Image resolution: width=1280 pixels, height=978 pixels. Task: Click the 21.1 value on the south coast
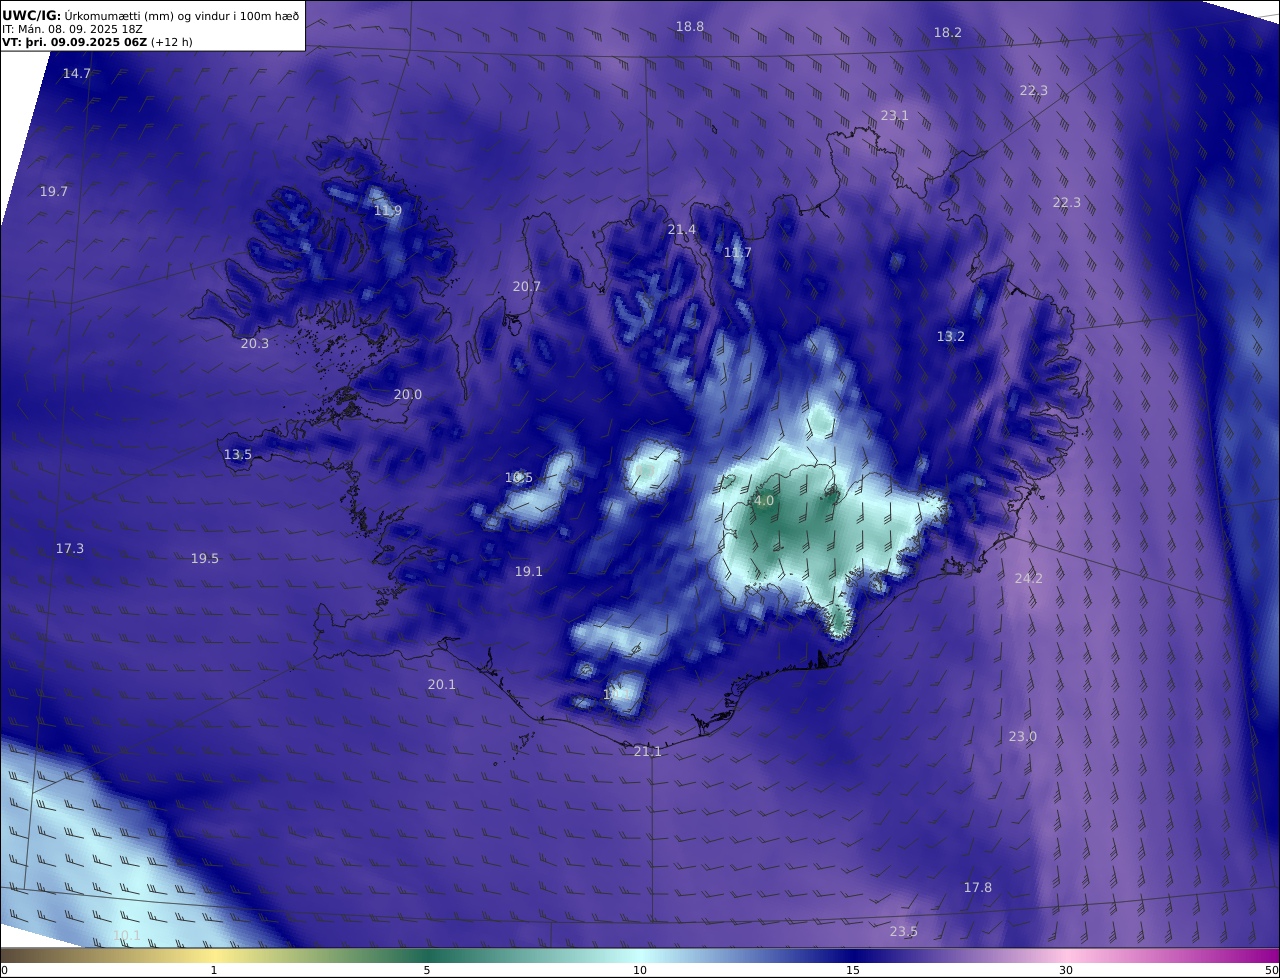(x=648, y=751)
